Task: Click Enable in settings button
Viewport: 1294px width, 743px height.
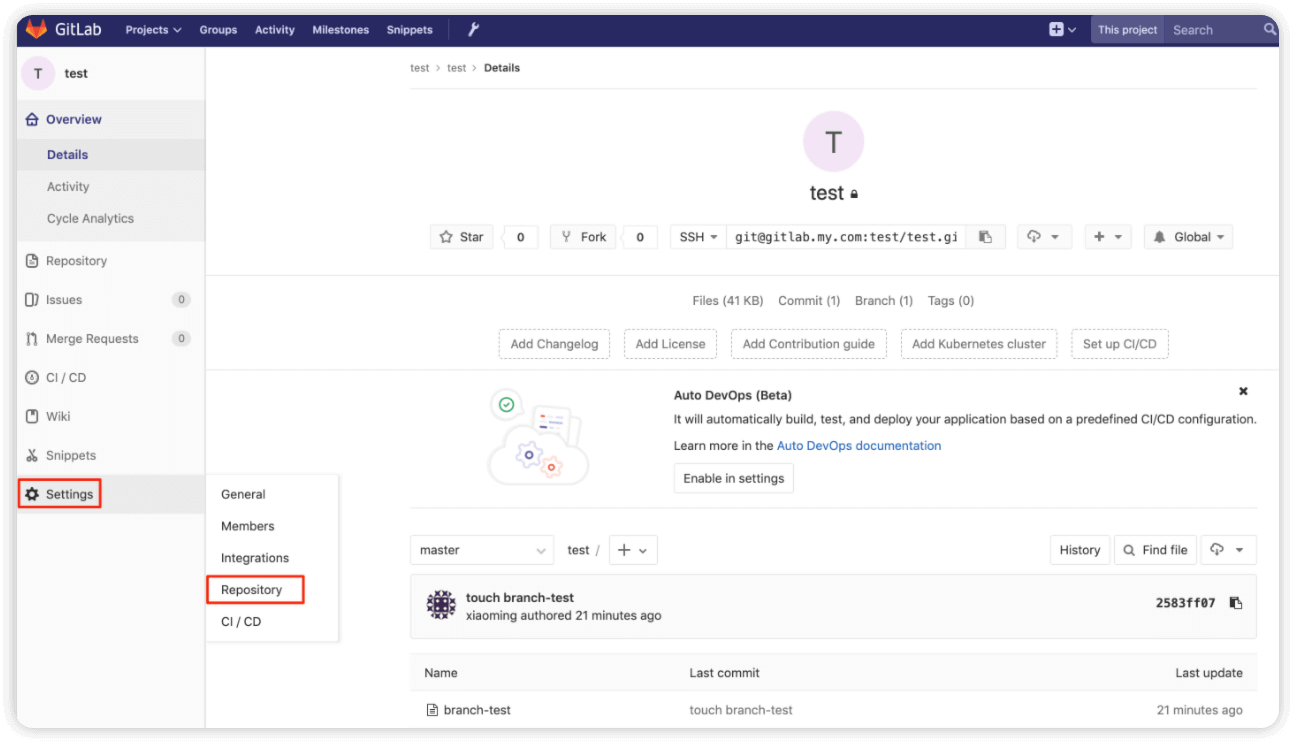Action: [734, 478]
